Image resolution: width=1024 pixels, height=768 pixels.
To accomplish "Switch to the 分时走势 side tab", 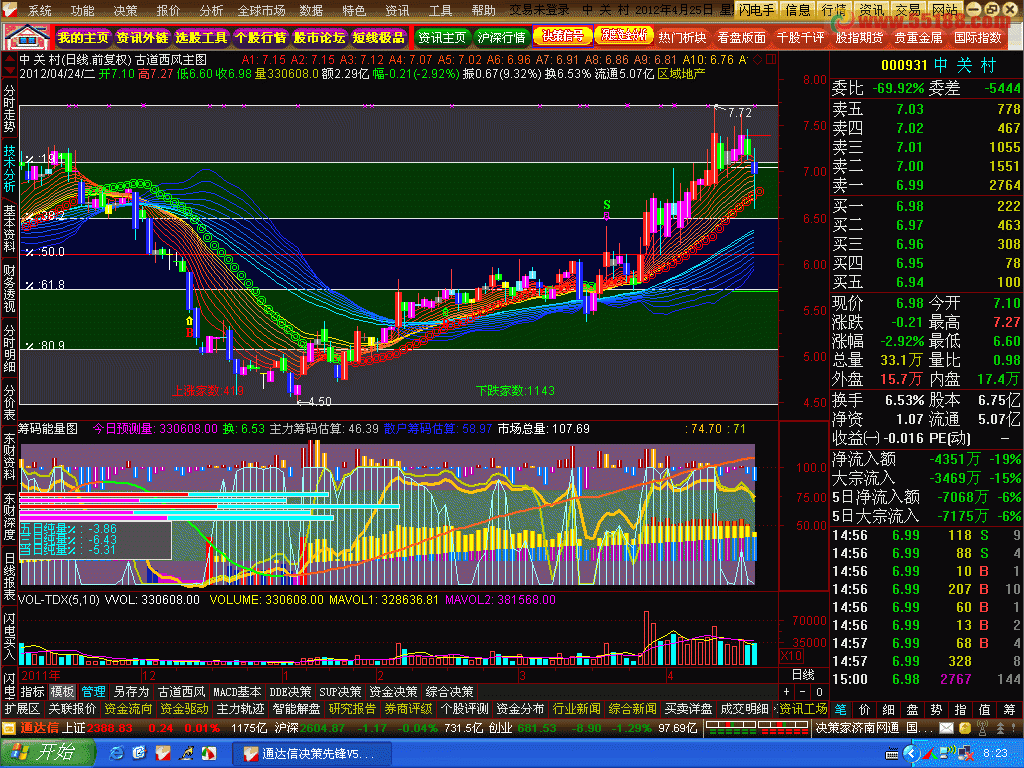I will click(x=9, y=109).
